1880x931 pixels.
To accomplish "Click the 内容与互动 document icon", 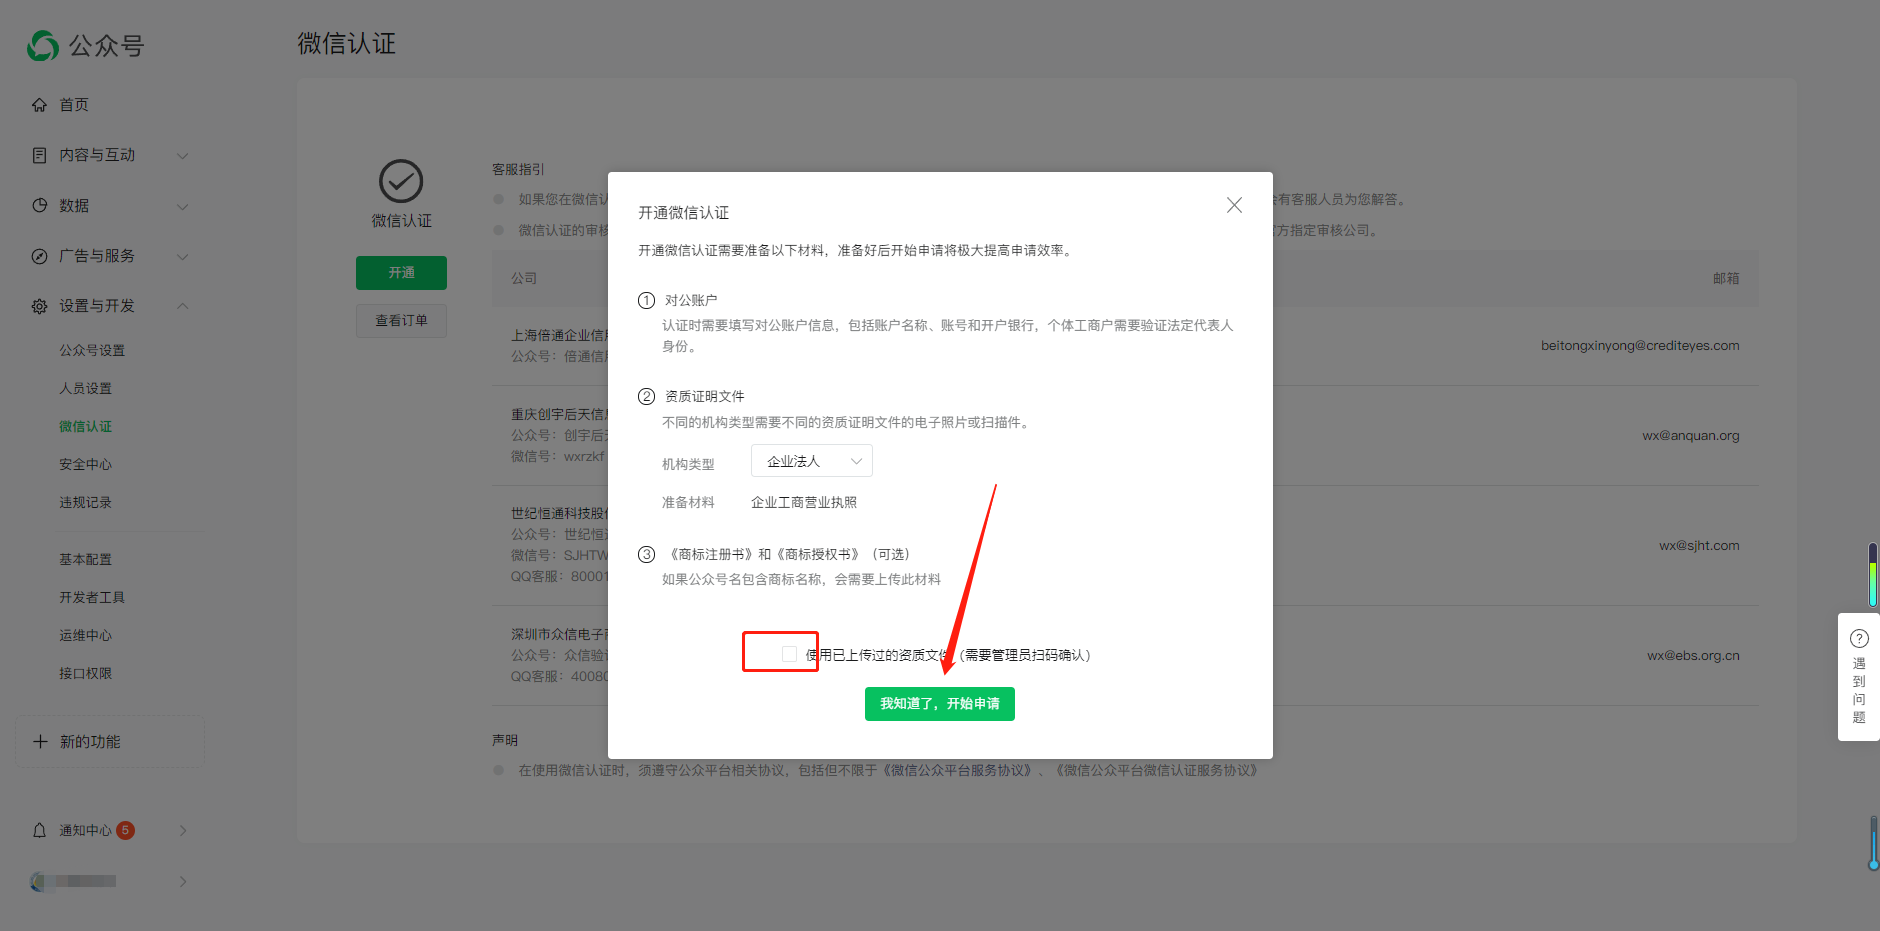I will [40, 155].
